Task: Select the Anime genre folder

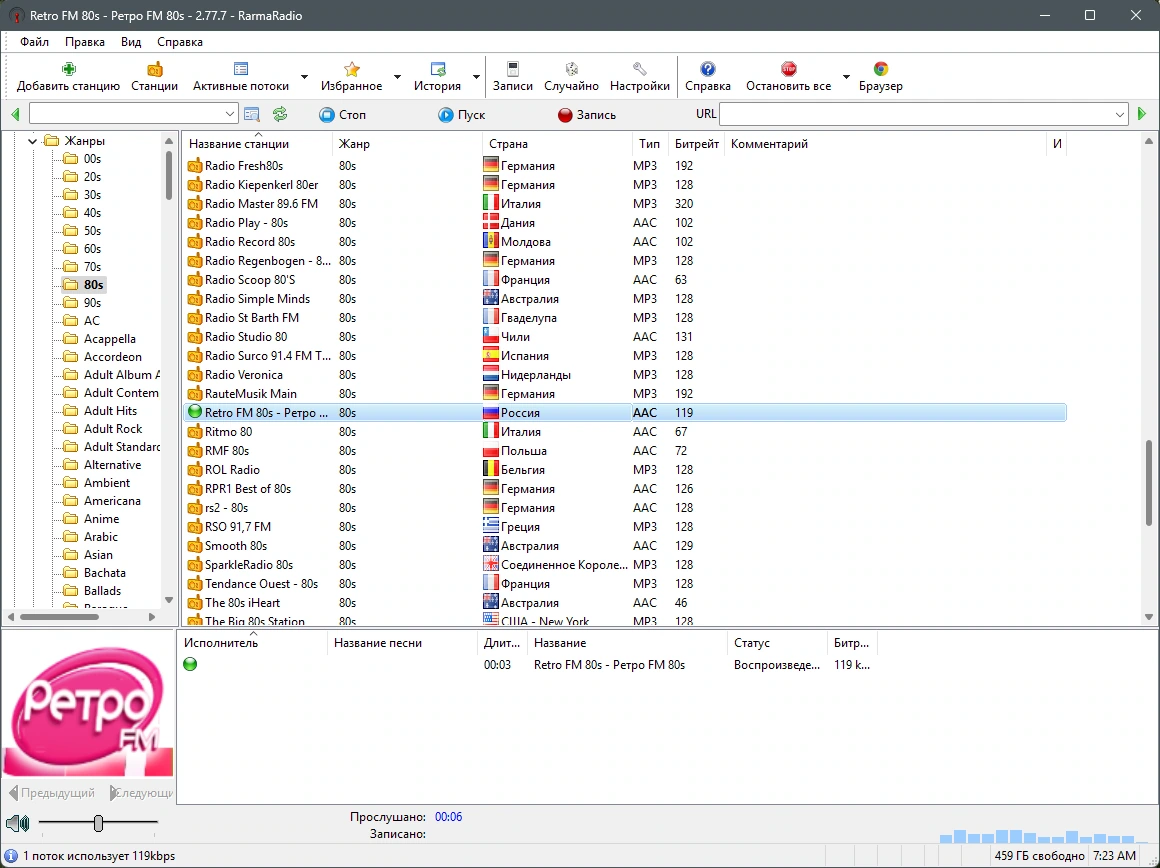Action: tap(101, 519)
